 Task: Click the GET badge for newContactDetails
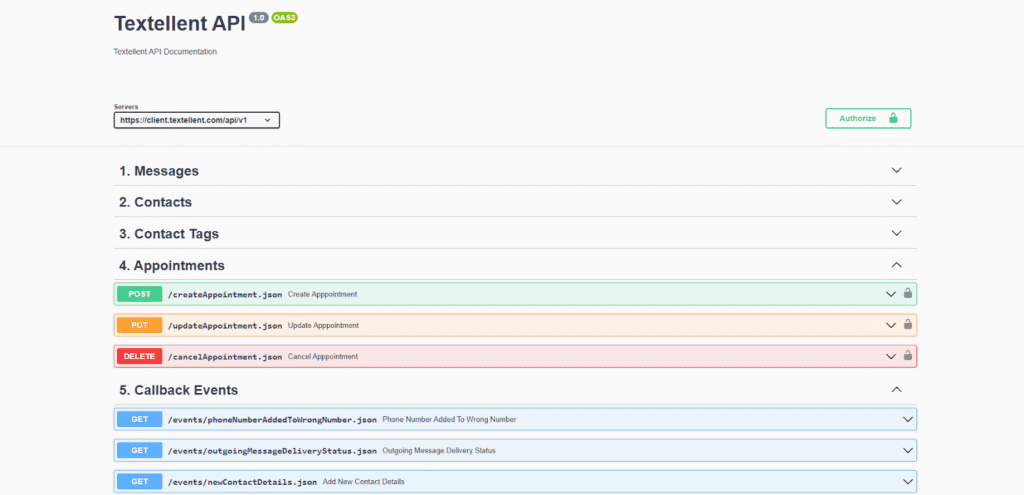pos(140,482)
